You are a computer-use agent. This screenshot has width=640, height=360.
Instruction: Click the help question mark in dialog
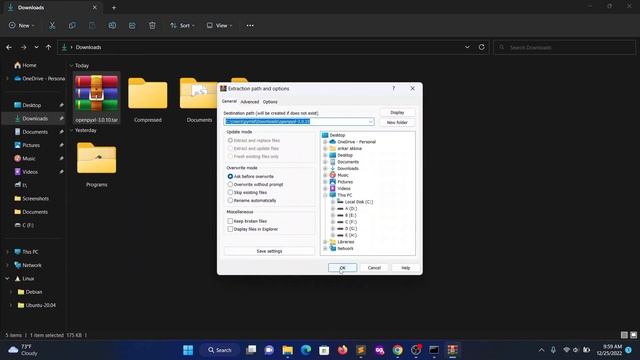(393, 89)
